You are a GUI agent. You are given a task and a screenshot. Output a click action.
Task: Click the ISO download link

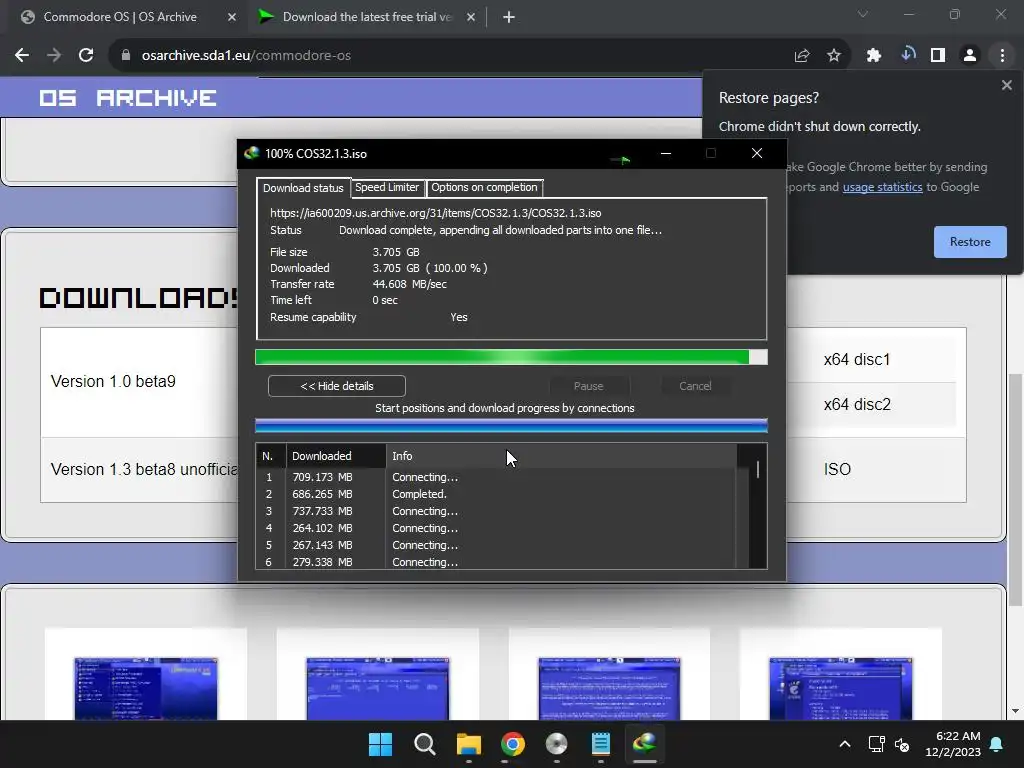837,470
